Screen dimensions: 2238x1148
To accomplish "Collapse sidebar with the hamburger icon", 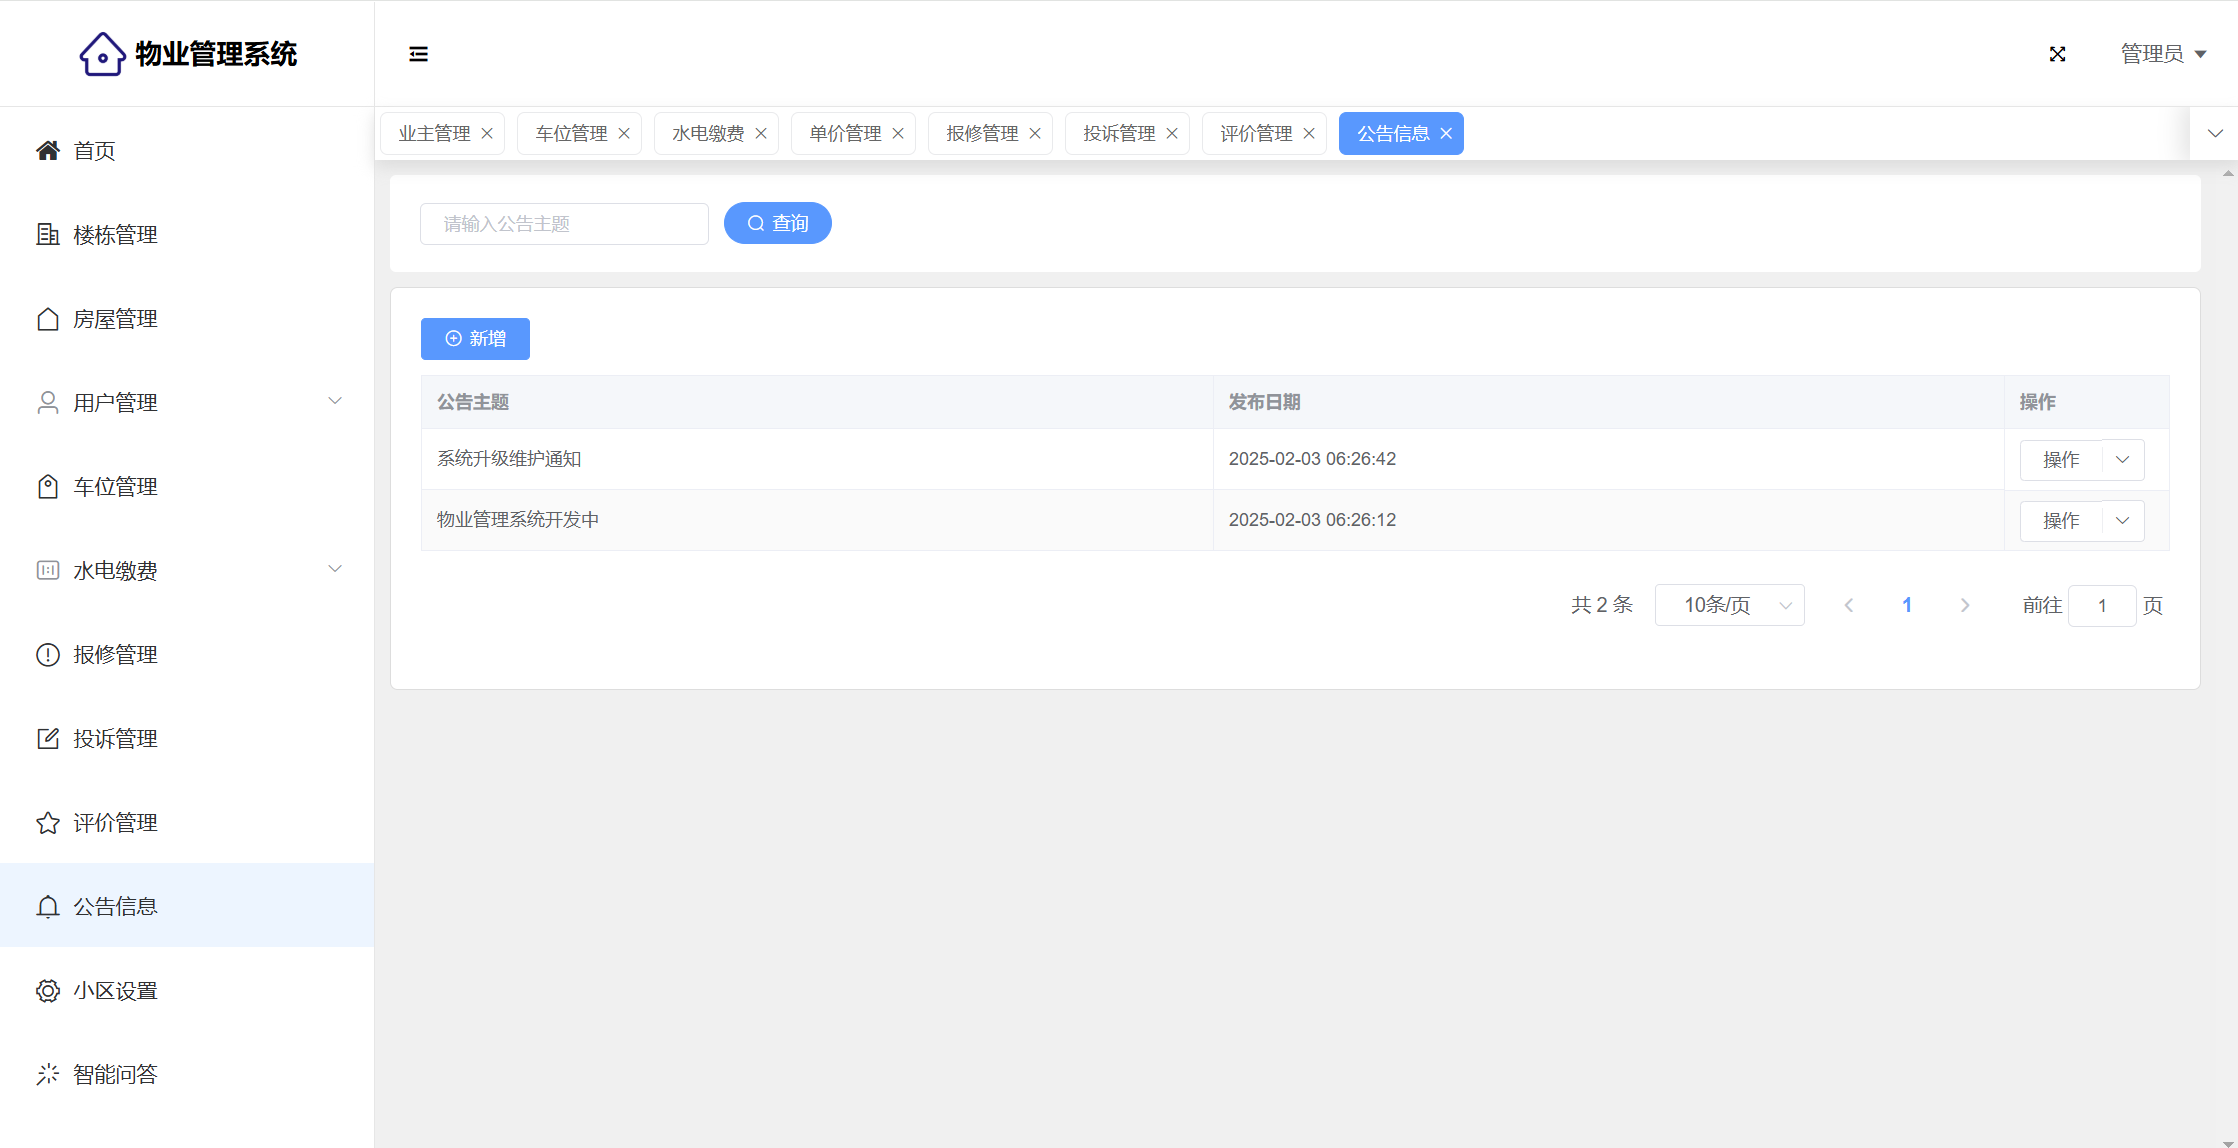I will coord(418,54).
